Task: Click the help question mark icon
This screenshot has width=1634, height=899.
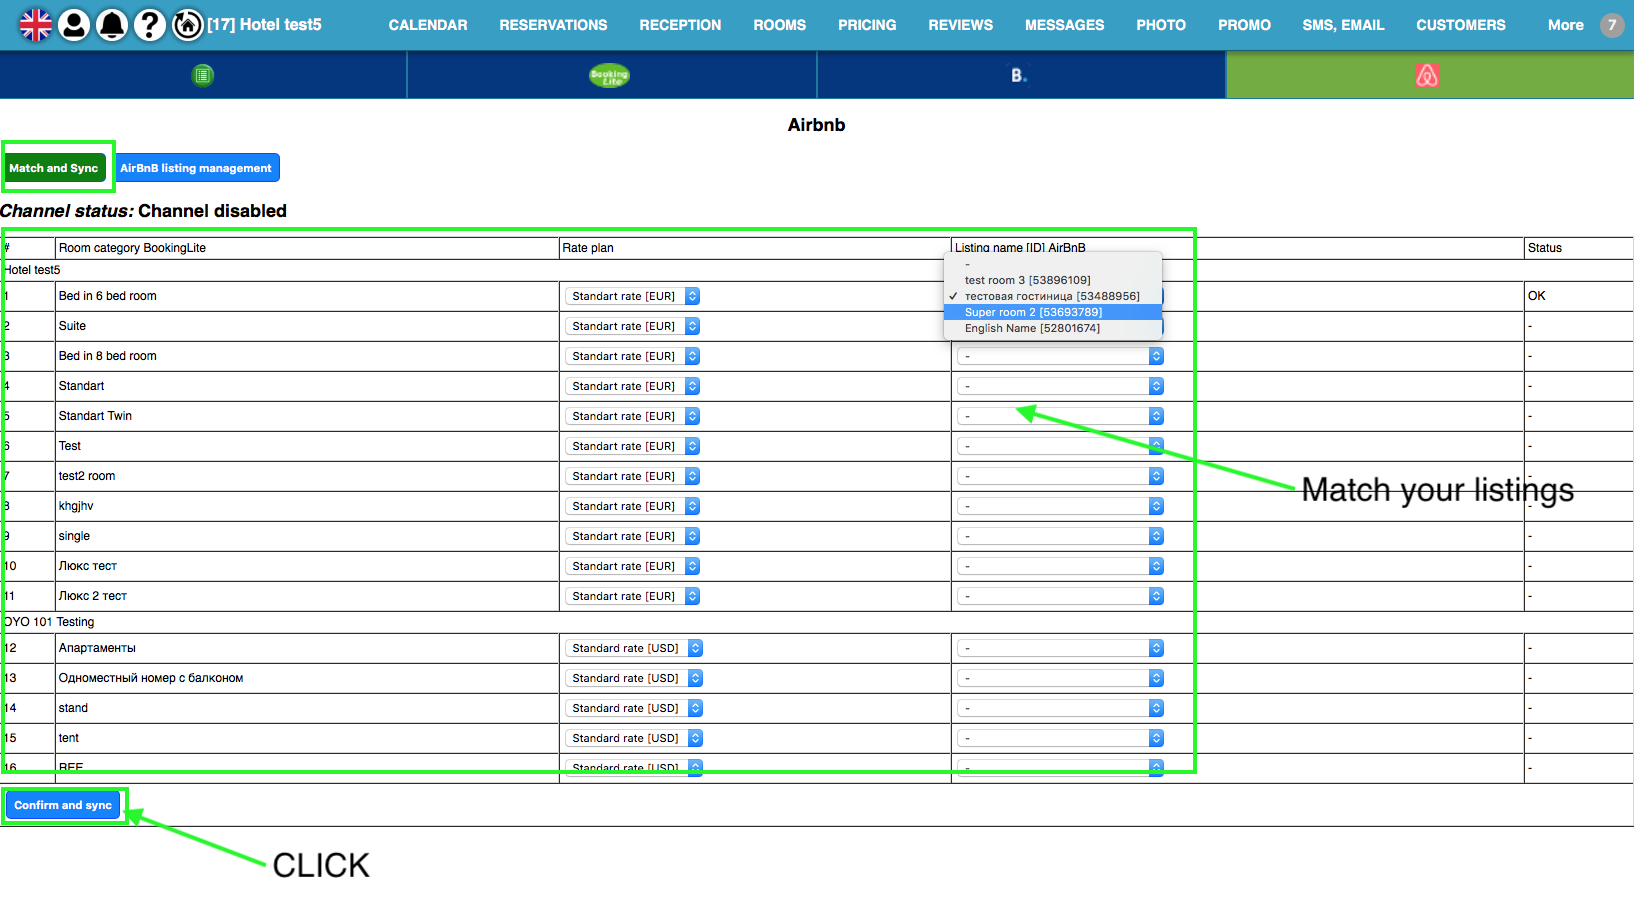Action: (150, 25)
